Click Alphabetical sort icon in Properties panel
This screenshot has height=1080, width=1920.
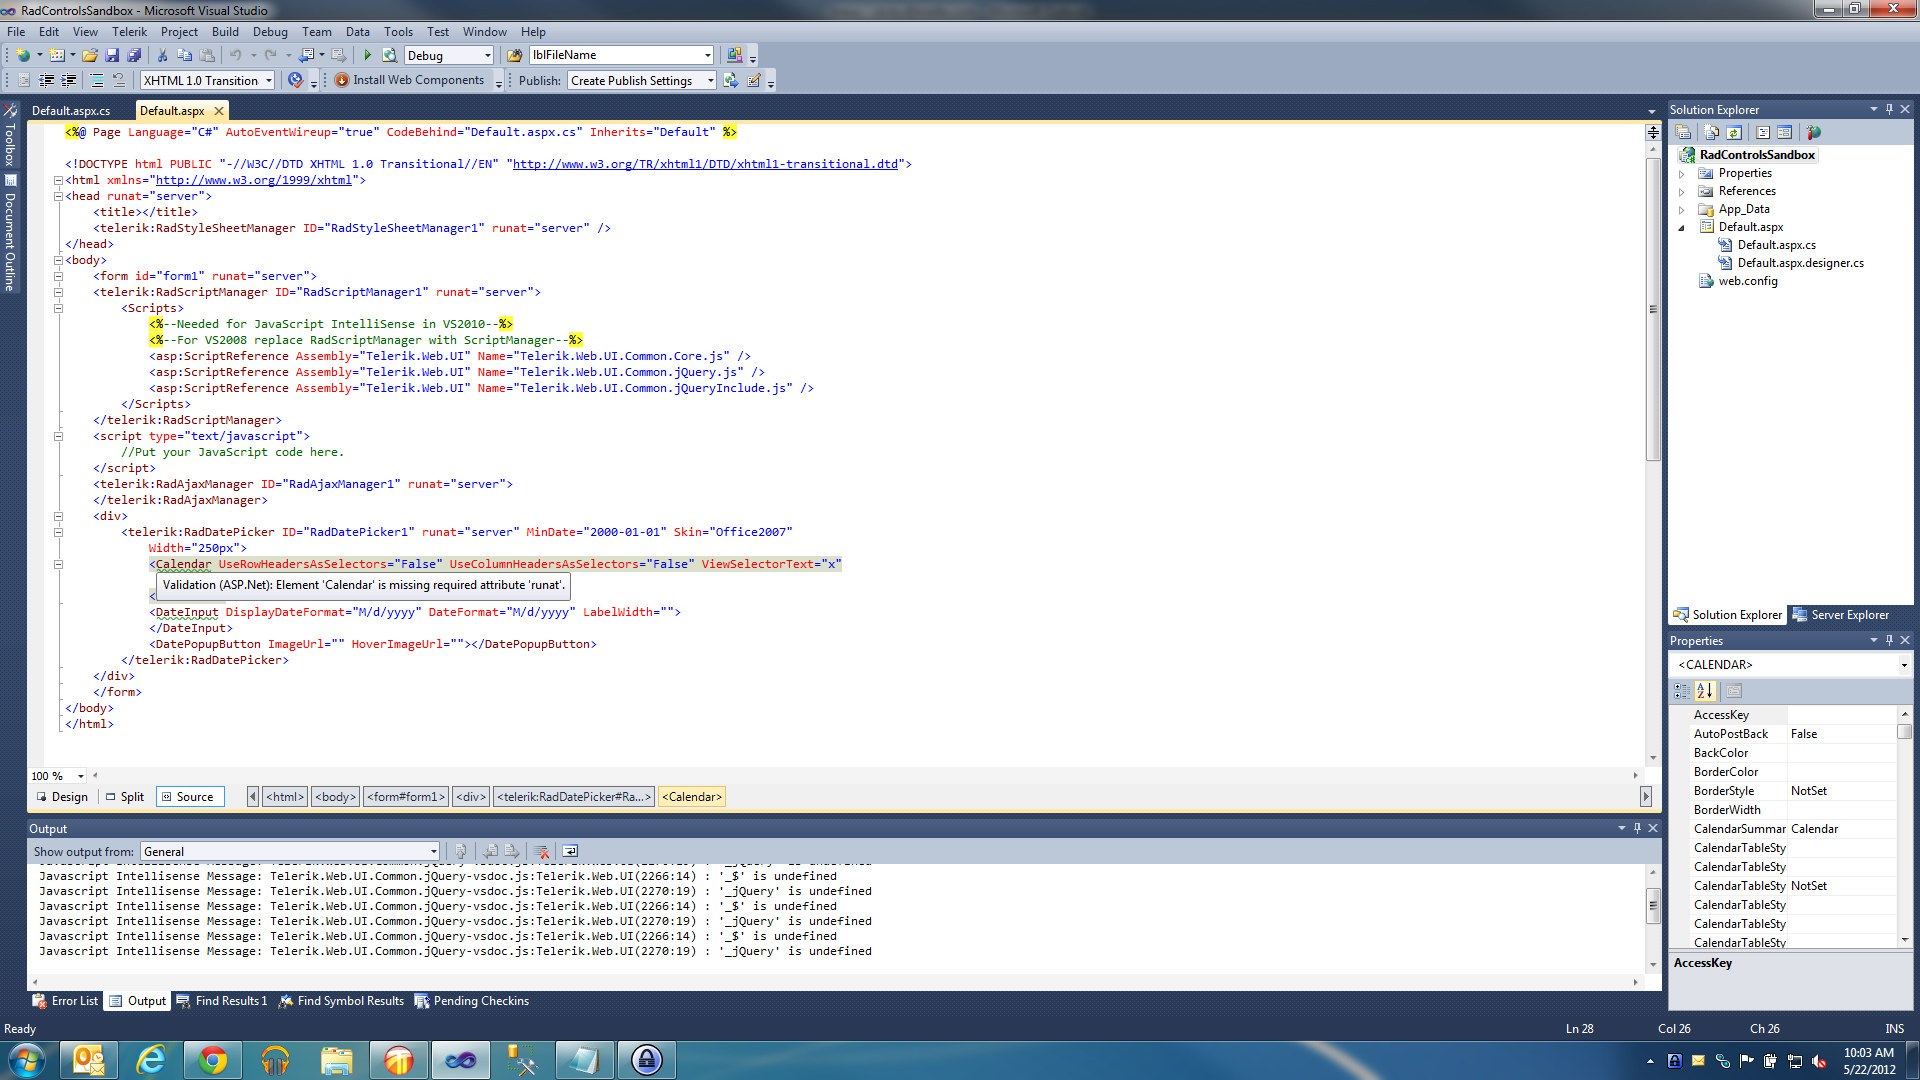[x=1705, y=691]
